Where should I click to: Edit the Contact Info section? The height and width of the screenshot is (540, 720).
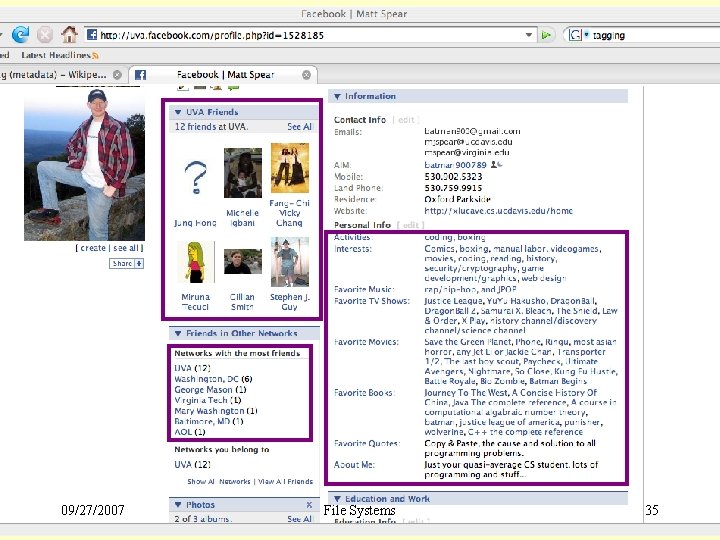click(406, 120)
